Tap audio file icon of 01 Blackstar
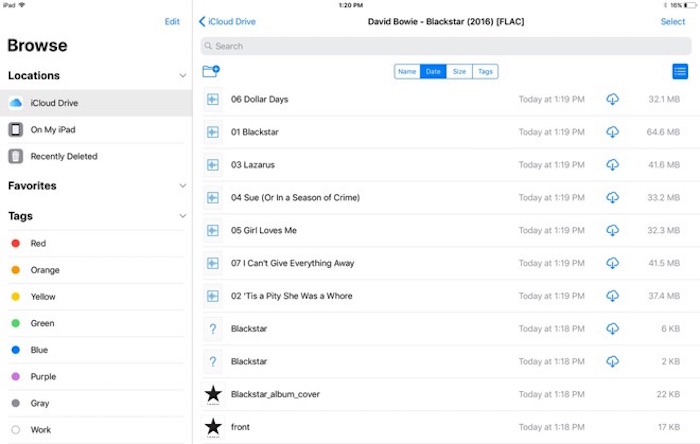 pos(213,132)
